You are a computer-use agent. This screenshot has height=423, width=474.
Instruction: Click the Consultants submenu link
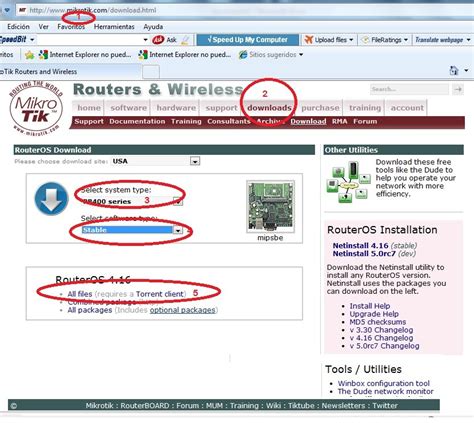tap(229, 121)
